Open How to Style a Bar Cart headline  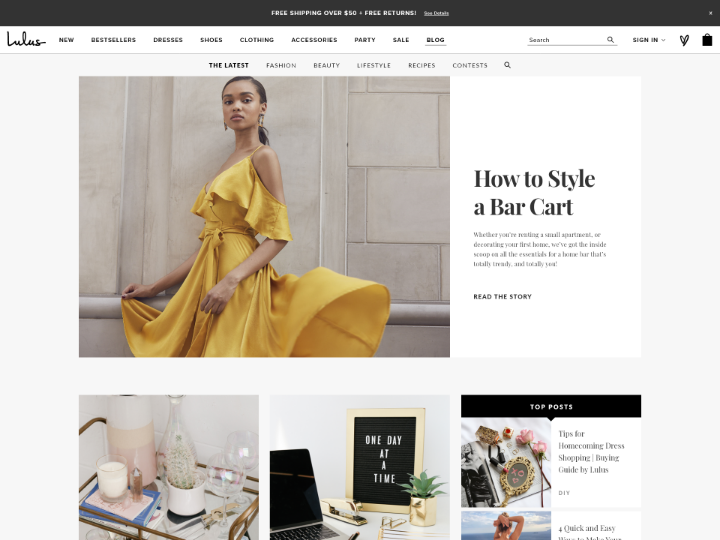coord(534,192)
